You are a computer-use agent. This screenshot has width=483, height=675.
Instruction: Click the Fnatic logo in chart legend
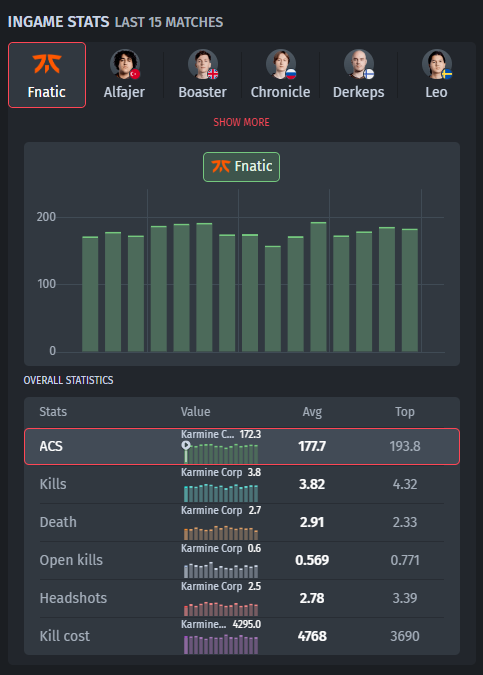point(221,166)
